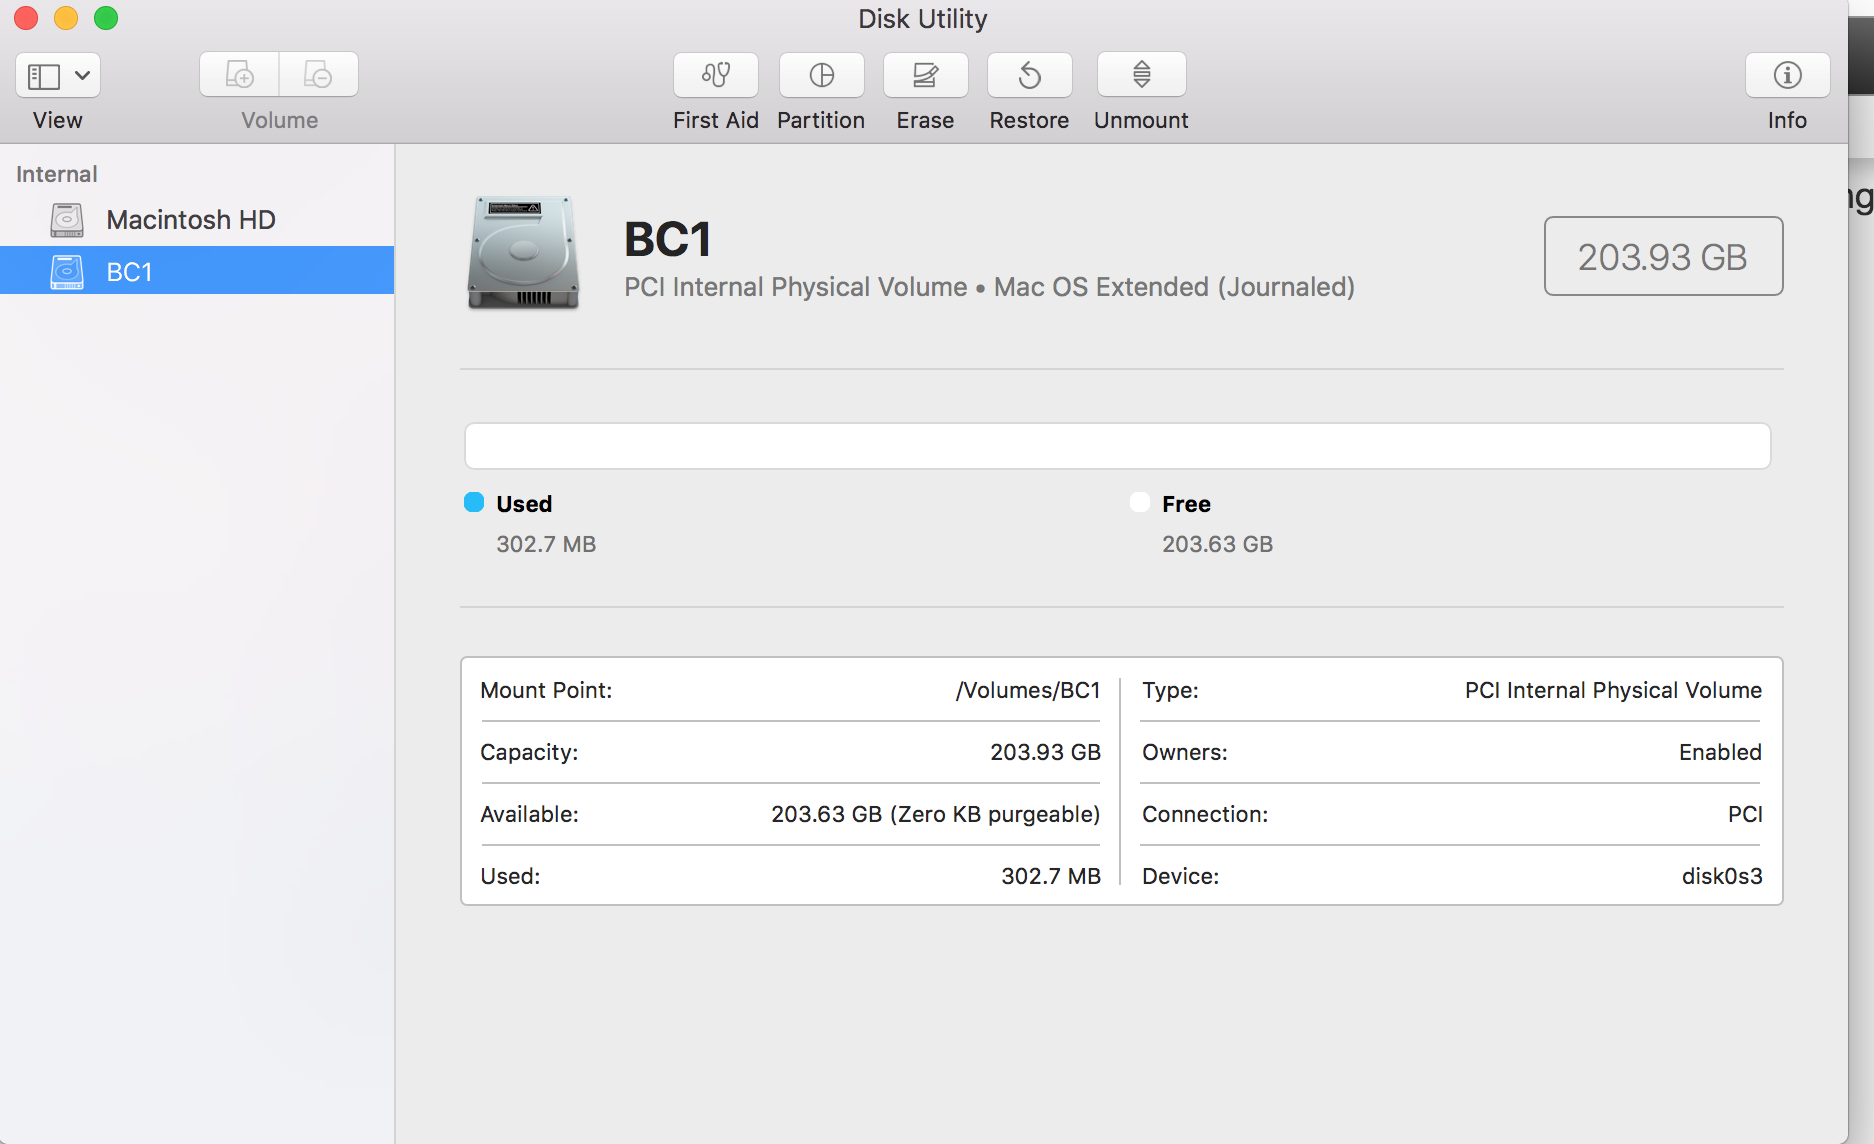Click the white Free color dot

tap(1140, 502)
